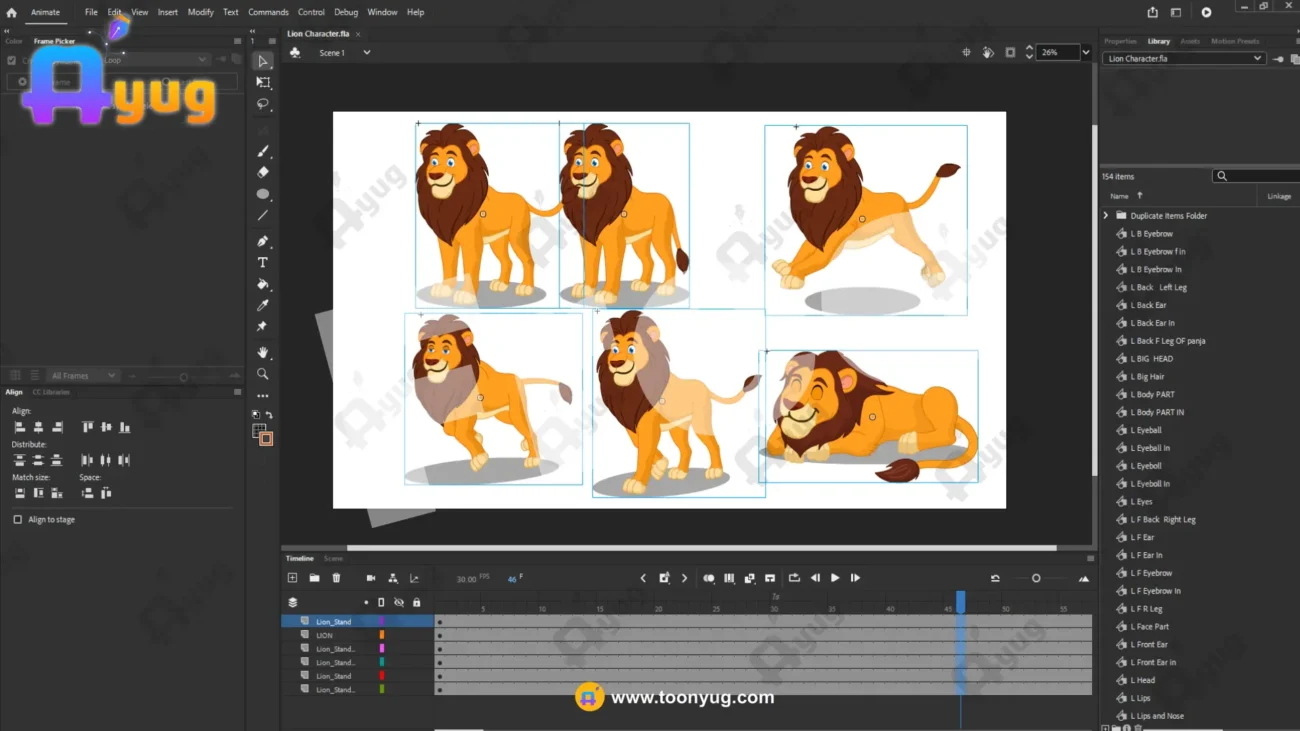The height and width of the screenshot is (731, 1300).
Task: Toggle hide all layers eye icon
Action: coord(399,603)
